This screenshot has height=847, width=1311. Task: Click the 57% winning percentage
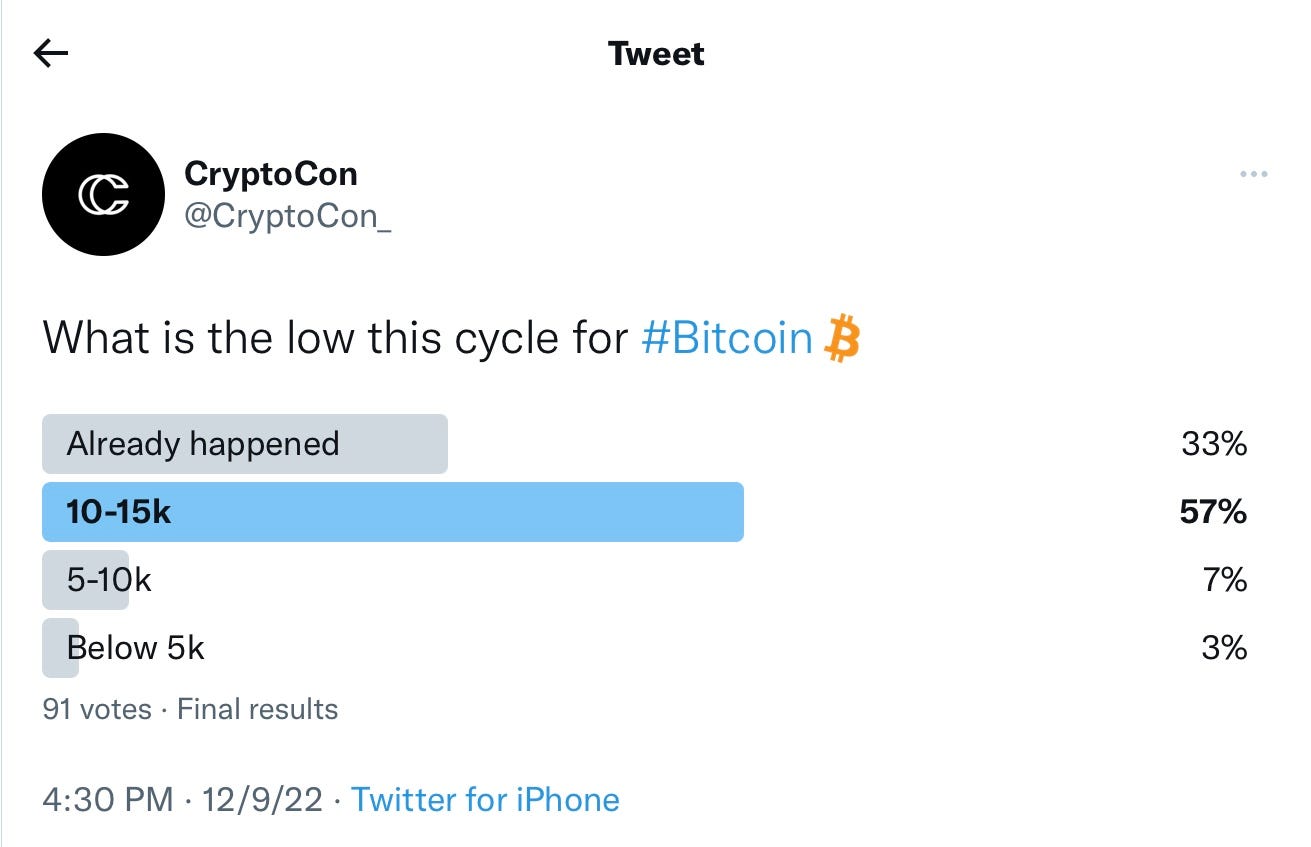[x=1214, y=512]
